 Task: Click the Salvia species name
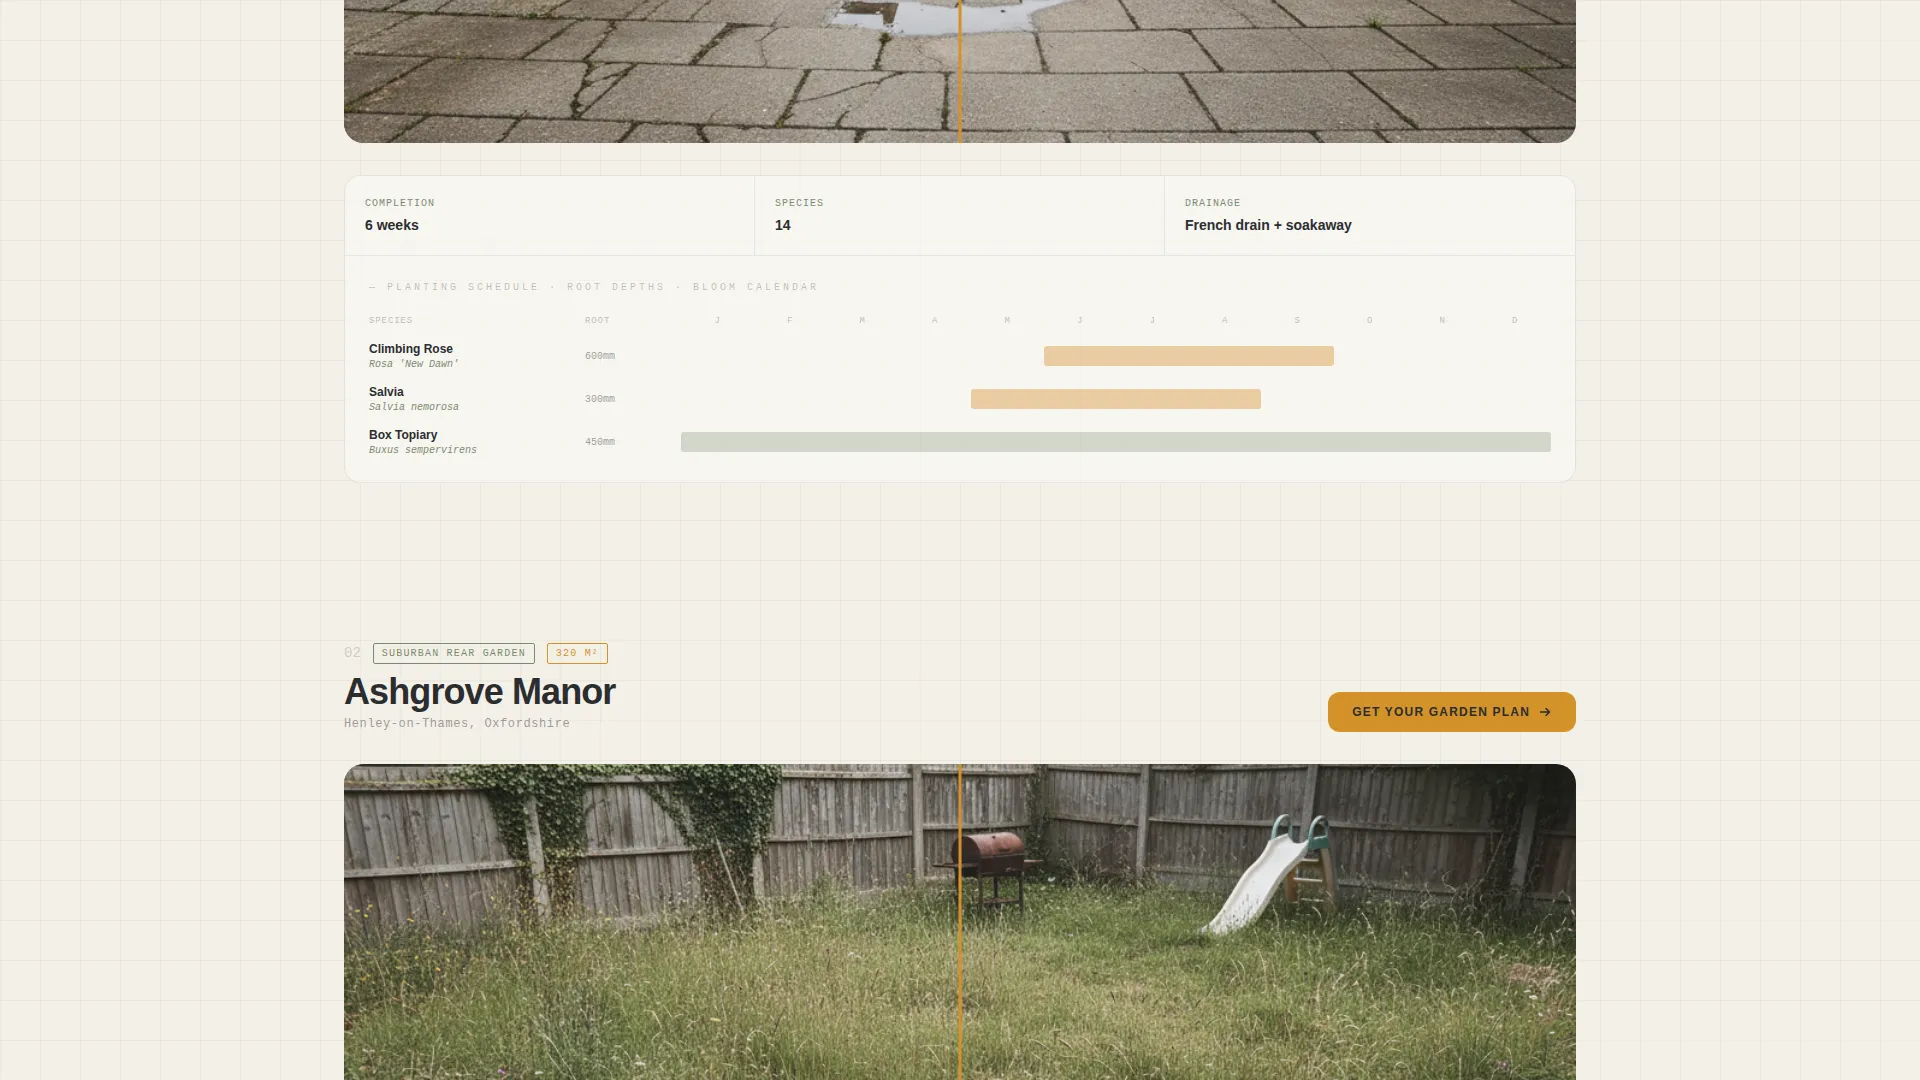tap(386, 392)
